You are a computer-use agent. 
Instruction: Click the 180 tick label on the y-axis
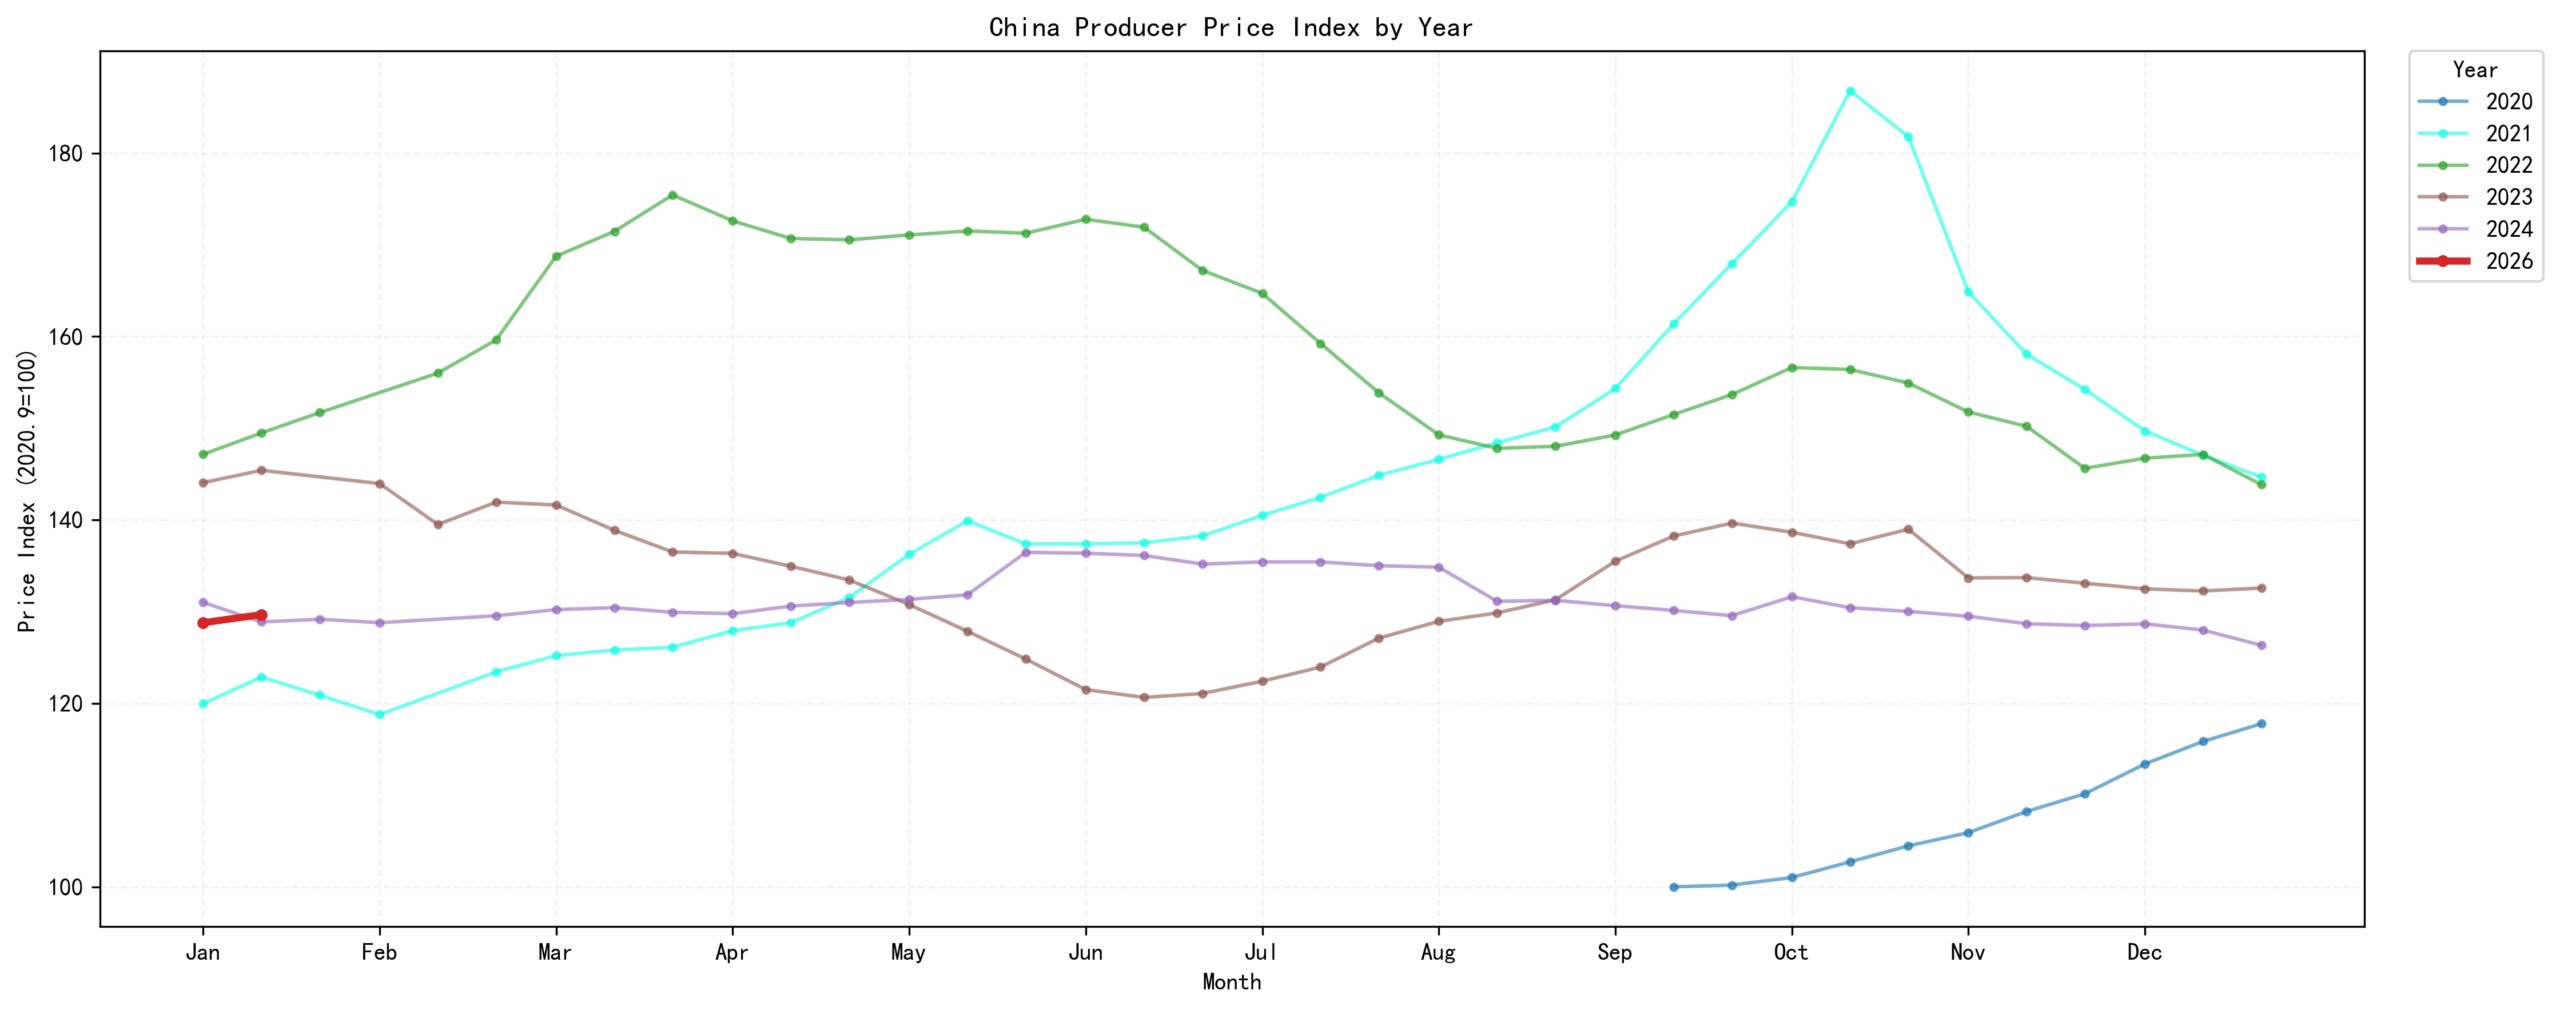point(65,154)
